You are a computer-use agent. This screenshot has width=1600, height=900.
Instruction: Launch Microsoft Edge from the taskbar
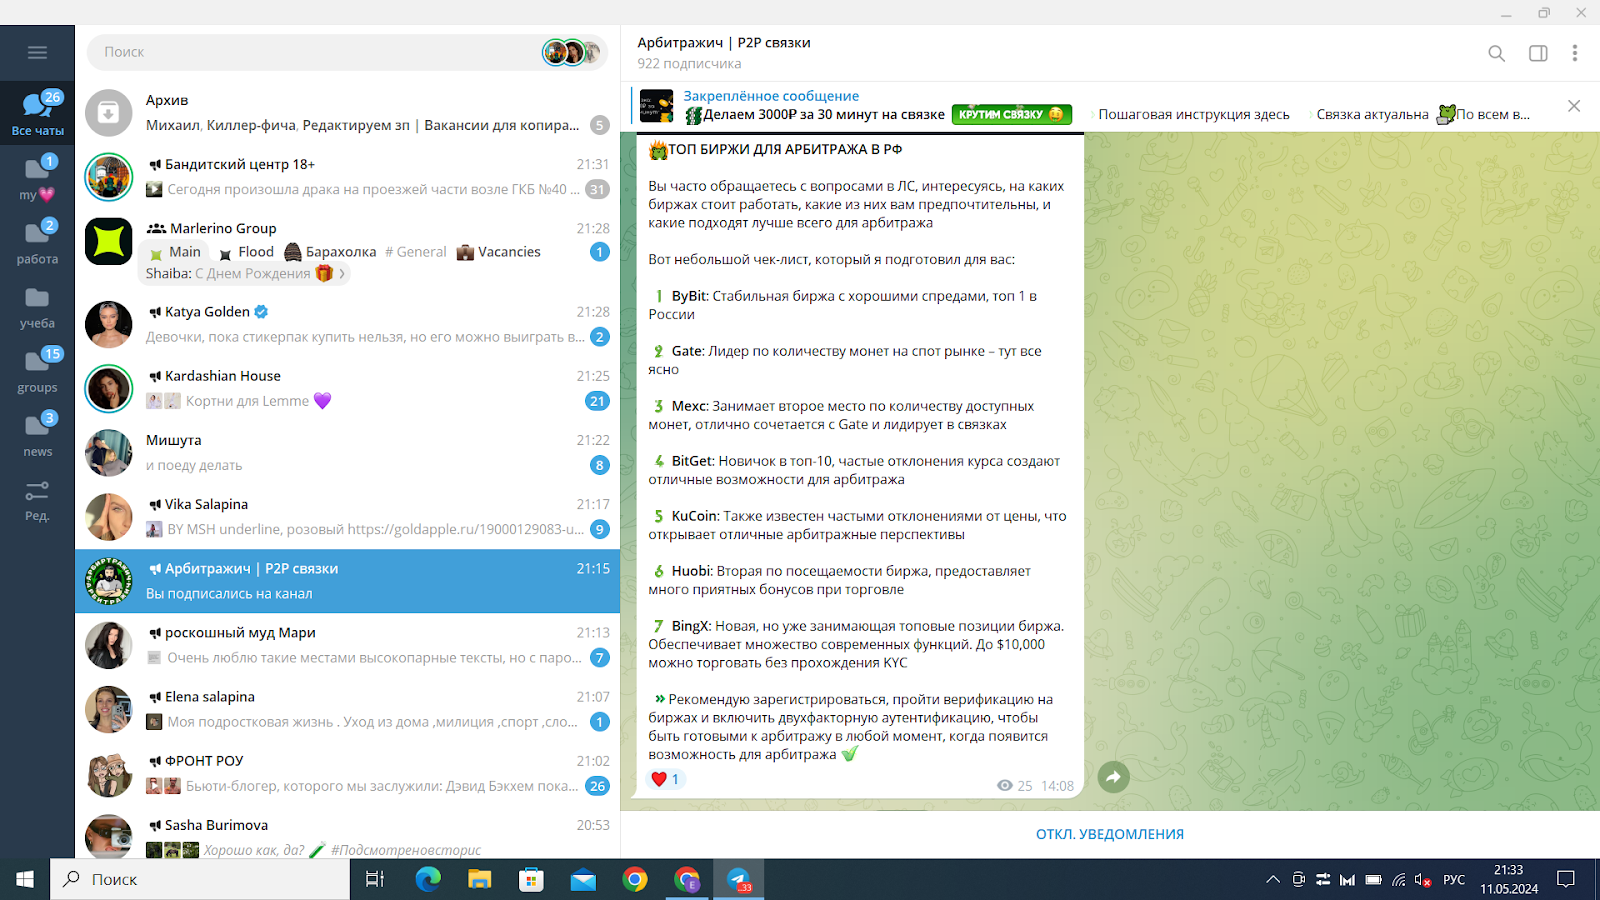pos(428,879)
